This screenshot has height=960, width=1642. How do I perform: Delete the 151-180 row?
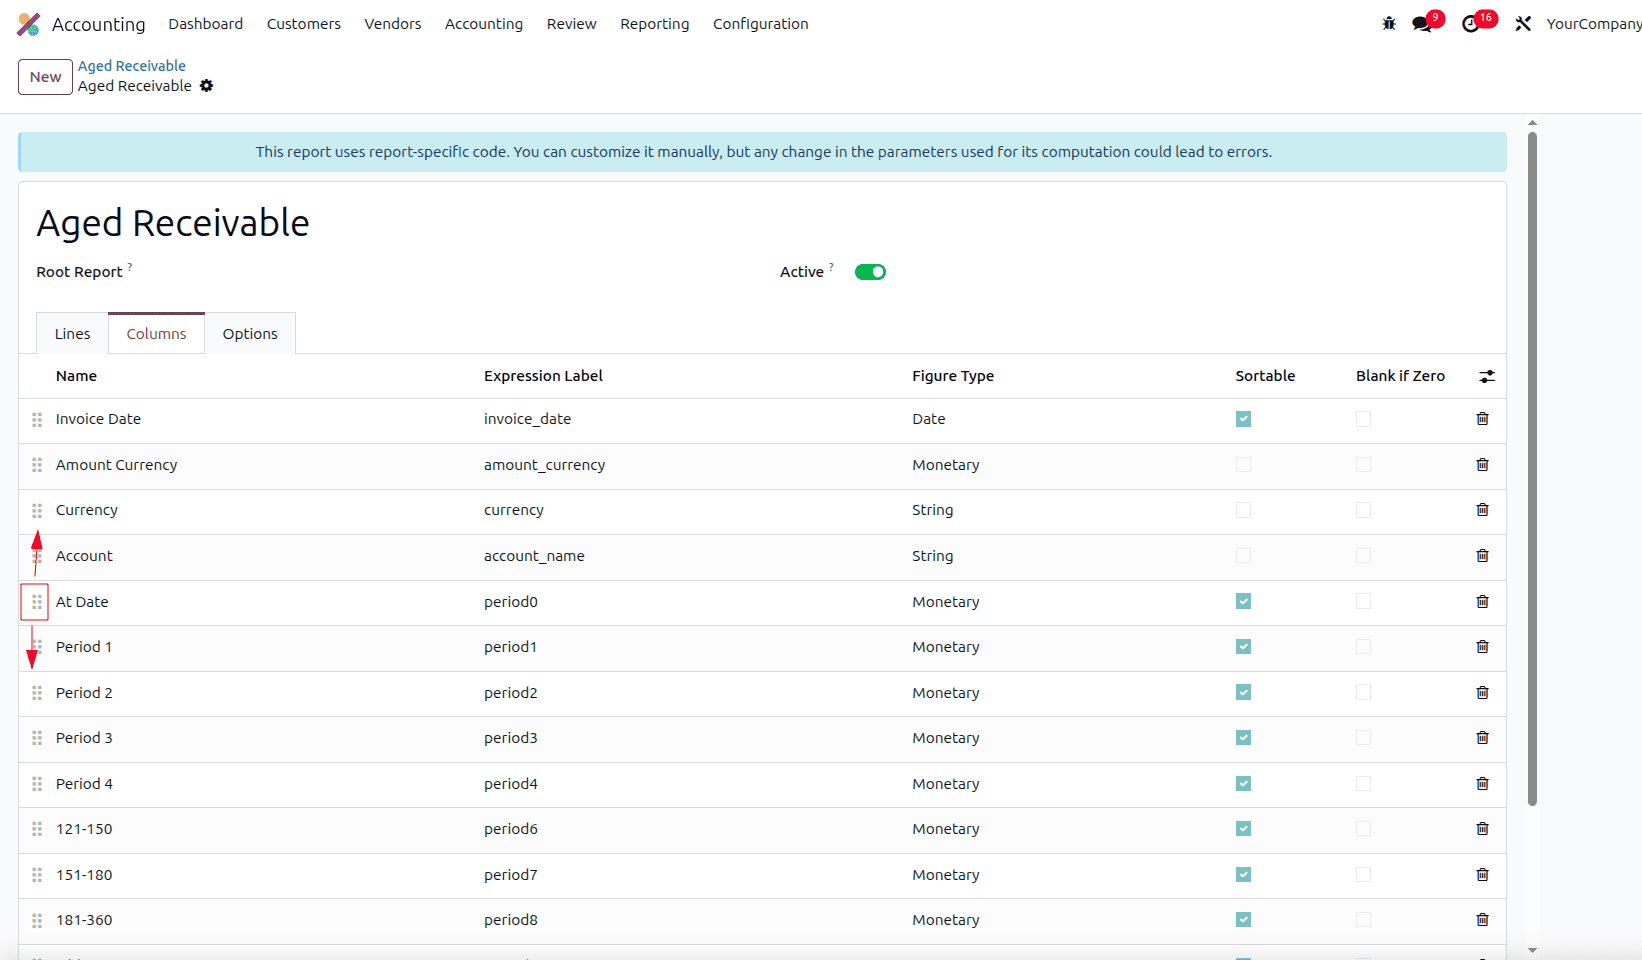[x=1482, y=875]
